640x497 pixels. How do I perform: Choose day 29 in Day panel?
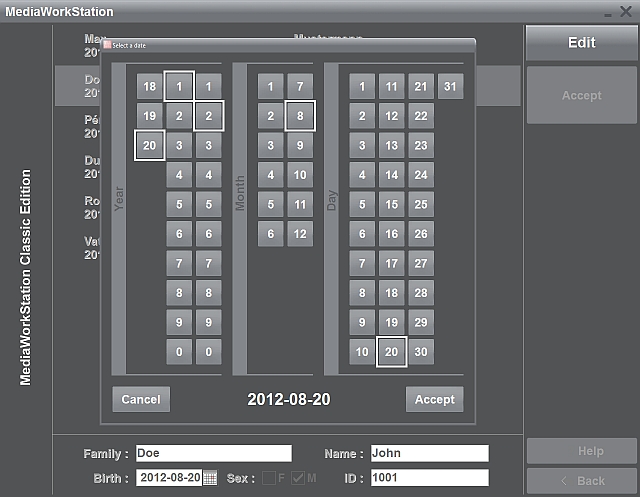[421, 322]
